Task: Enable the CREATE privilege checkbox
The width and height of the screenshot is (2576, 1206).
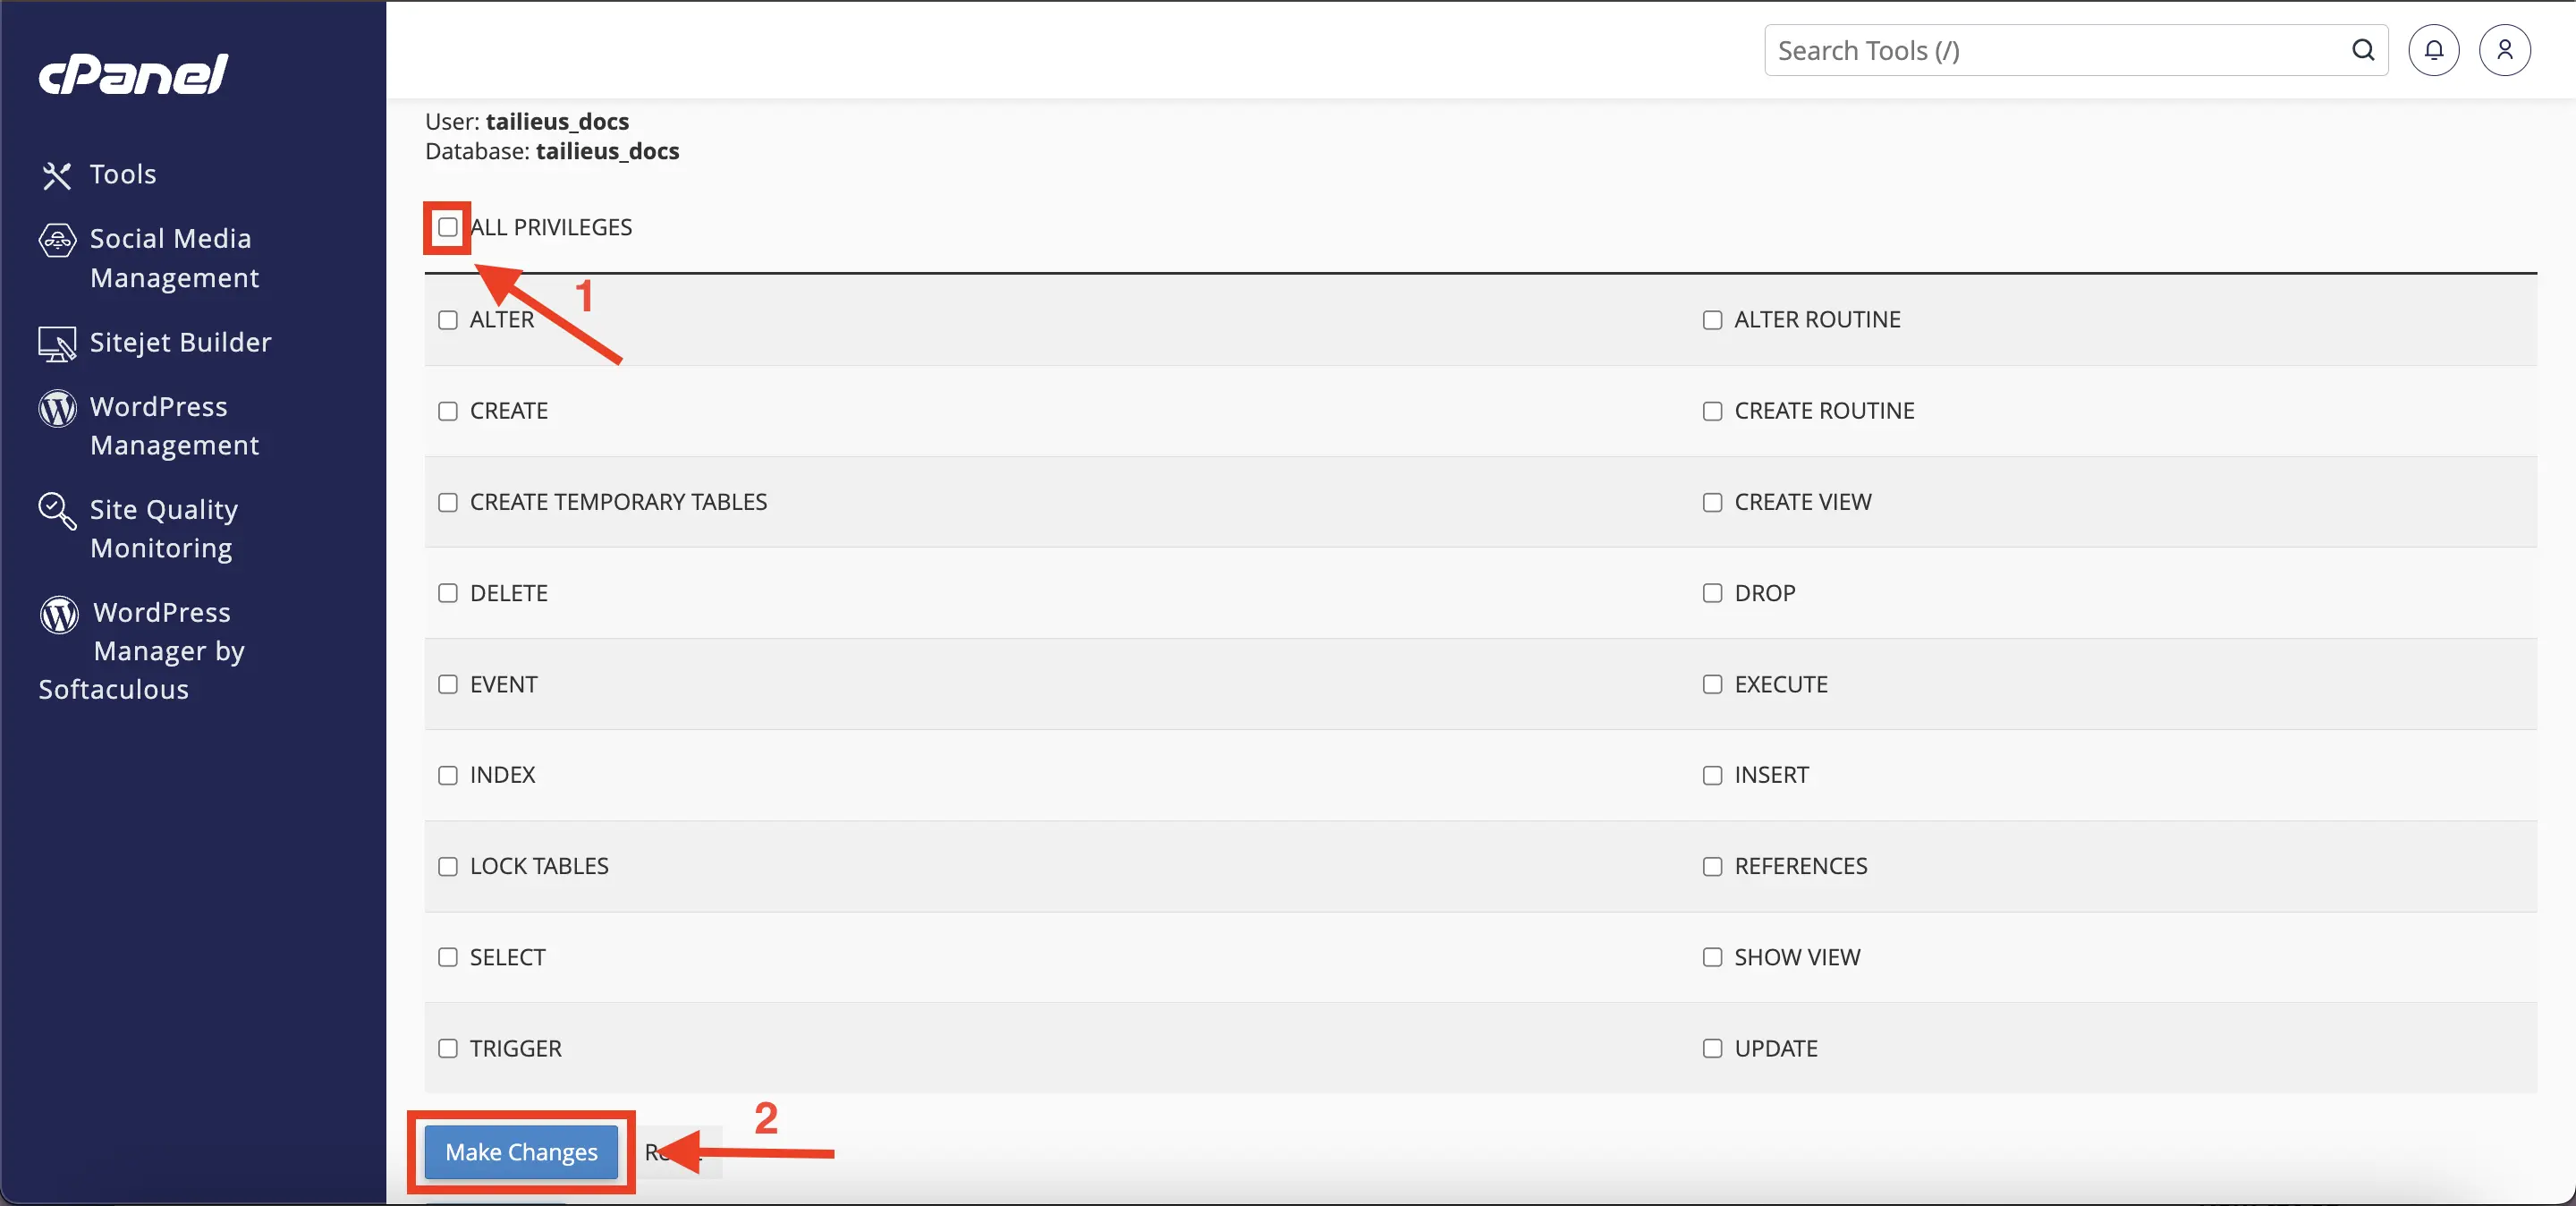Action: (448, 411)
